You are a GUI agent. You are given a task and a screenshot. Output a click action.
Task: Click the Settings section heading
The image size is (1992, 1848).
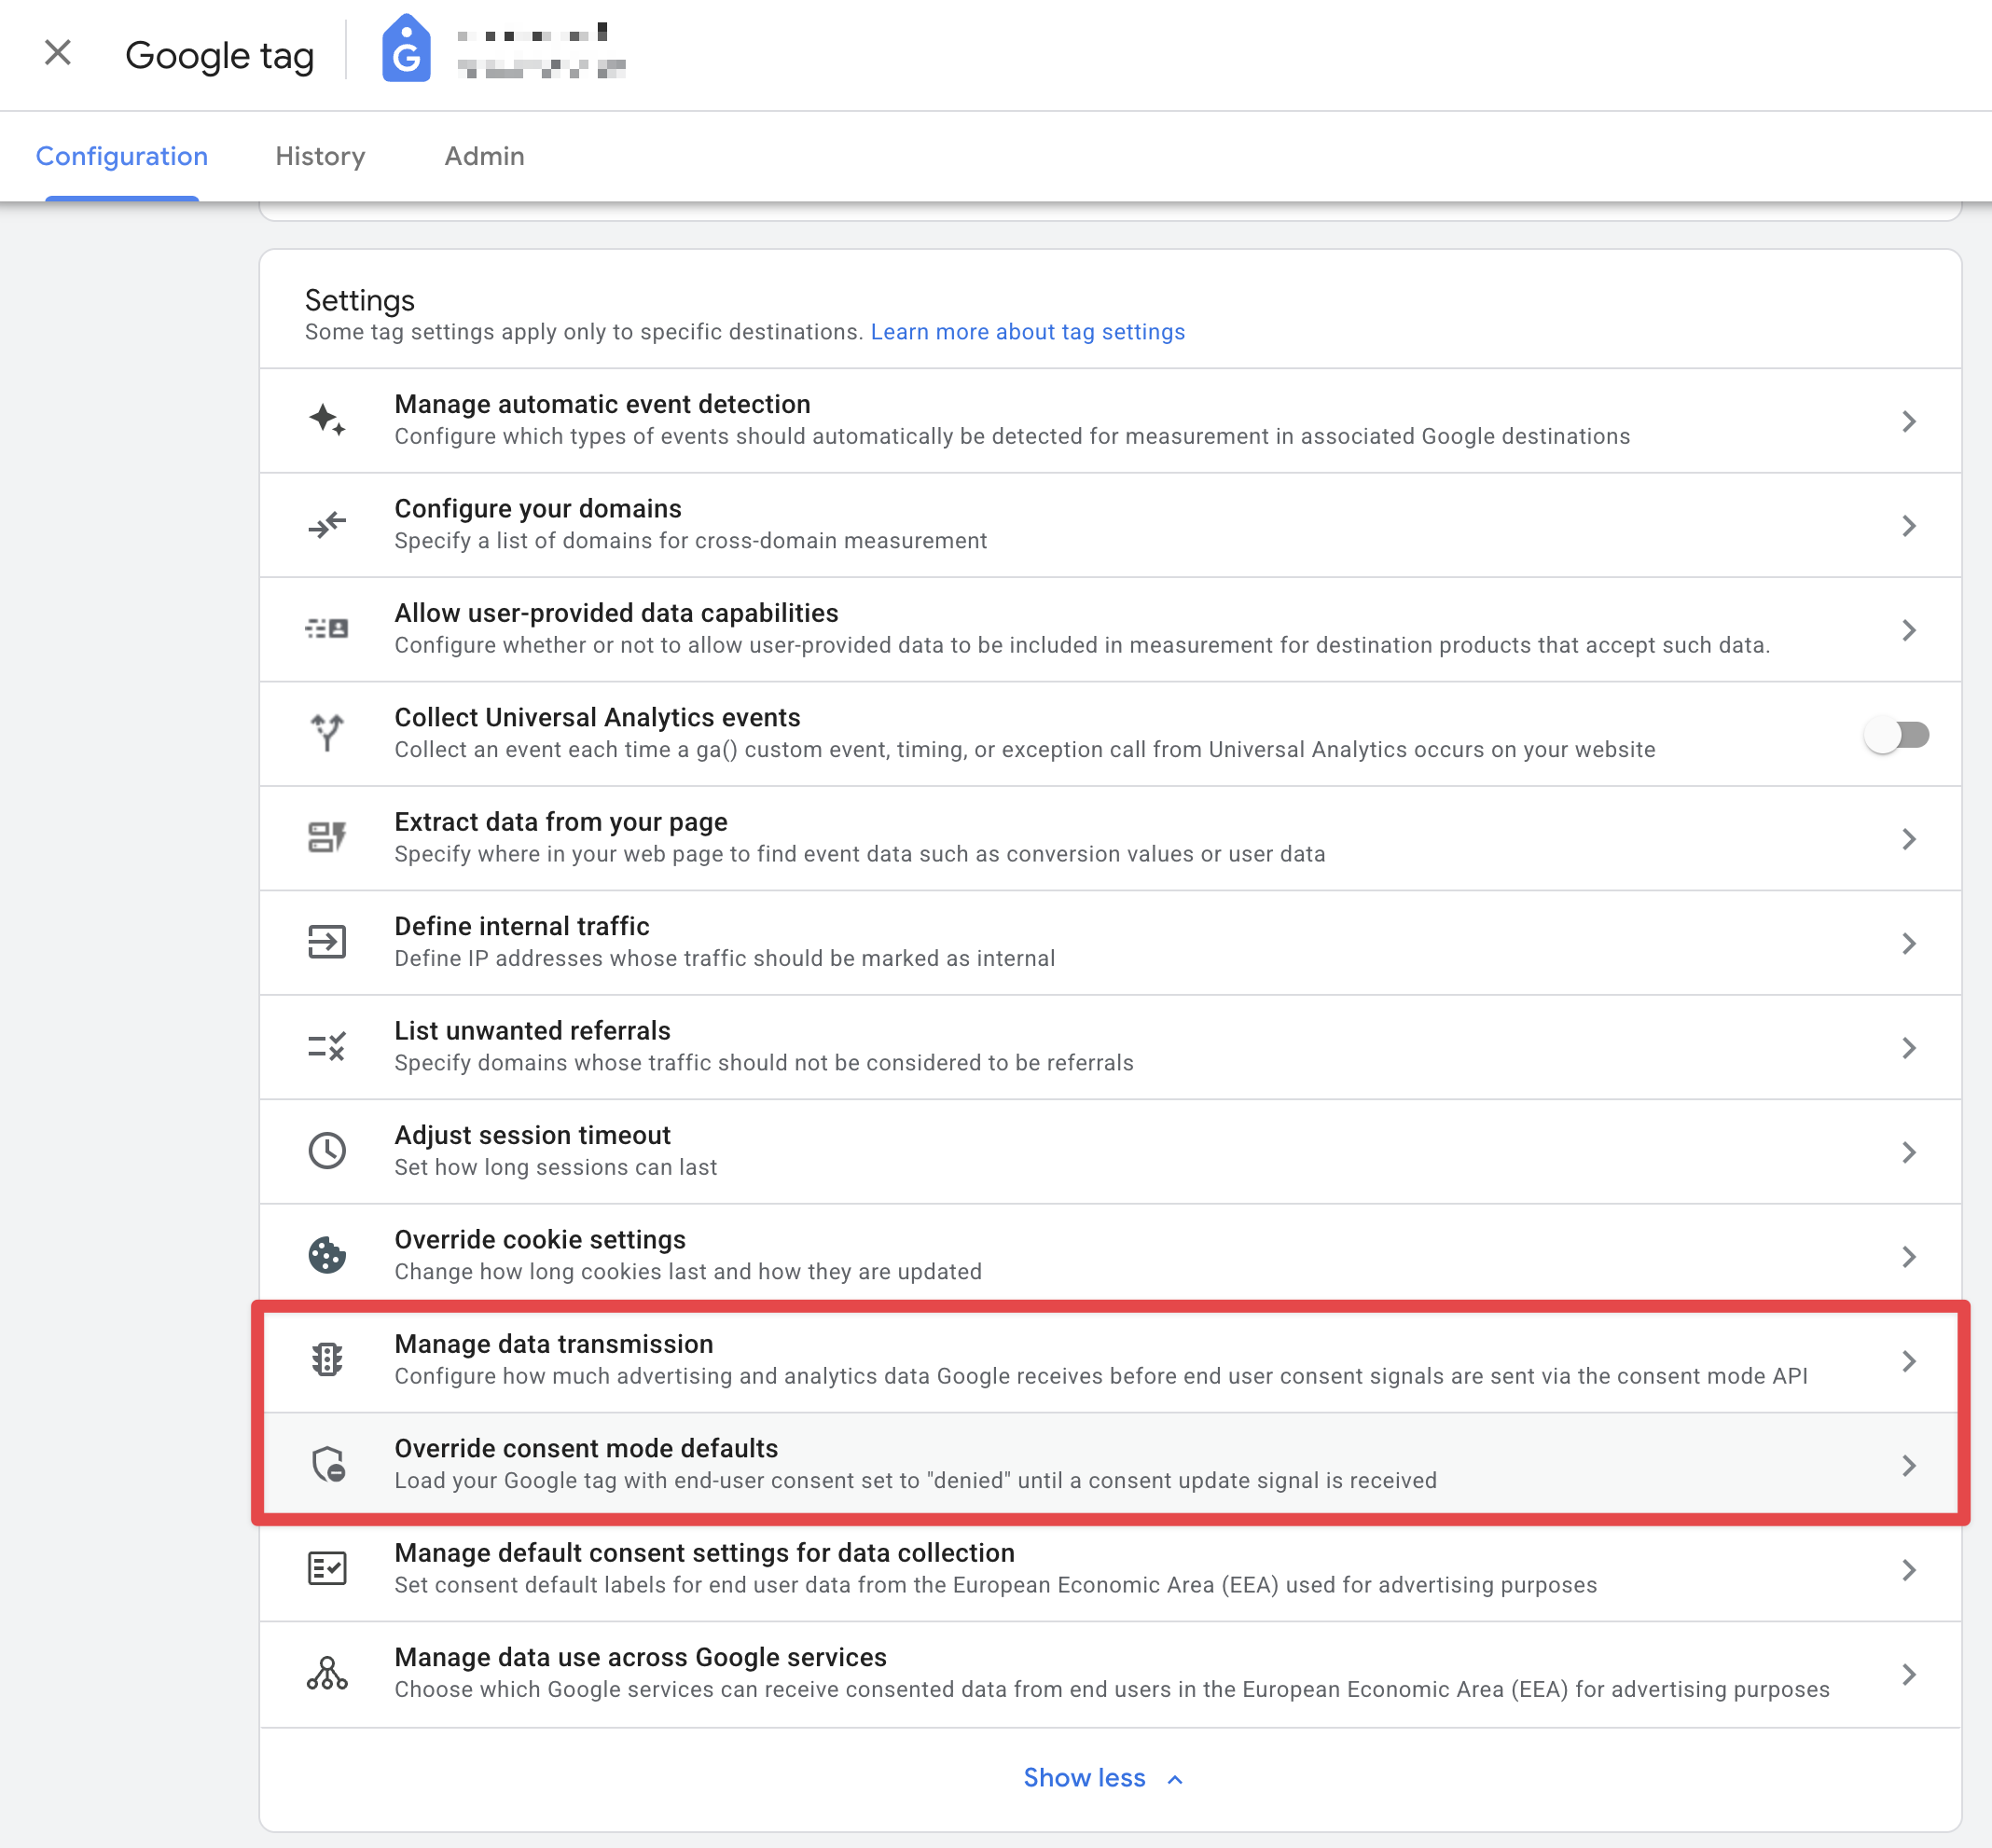pos(360,300)
